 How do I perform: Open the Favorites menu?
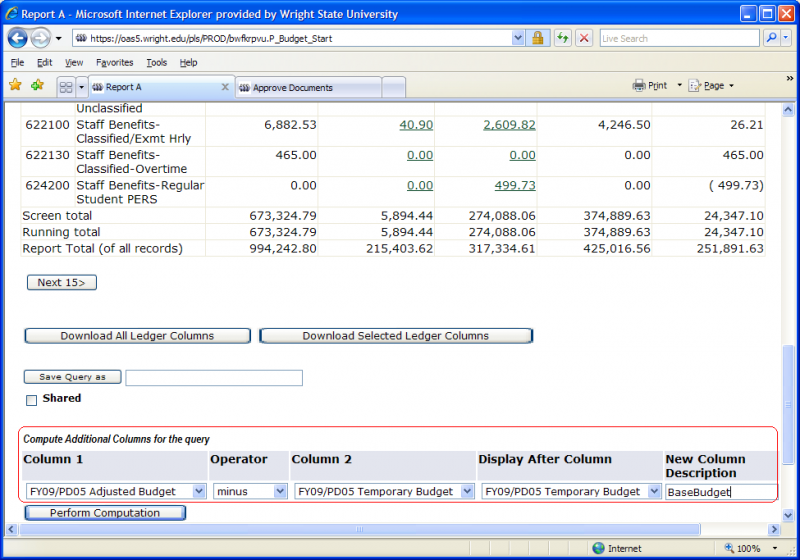click(114, 62)
